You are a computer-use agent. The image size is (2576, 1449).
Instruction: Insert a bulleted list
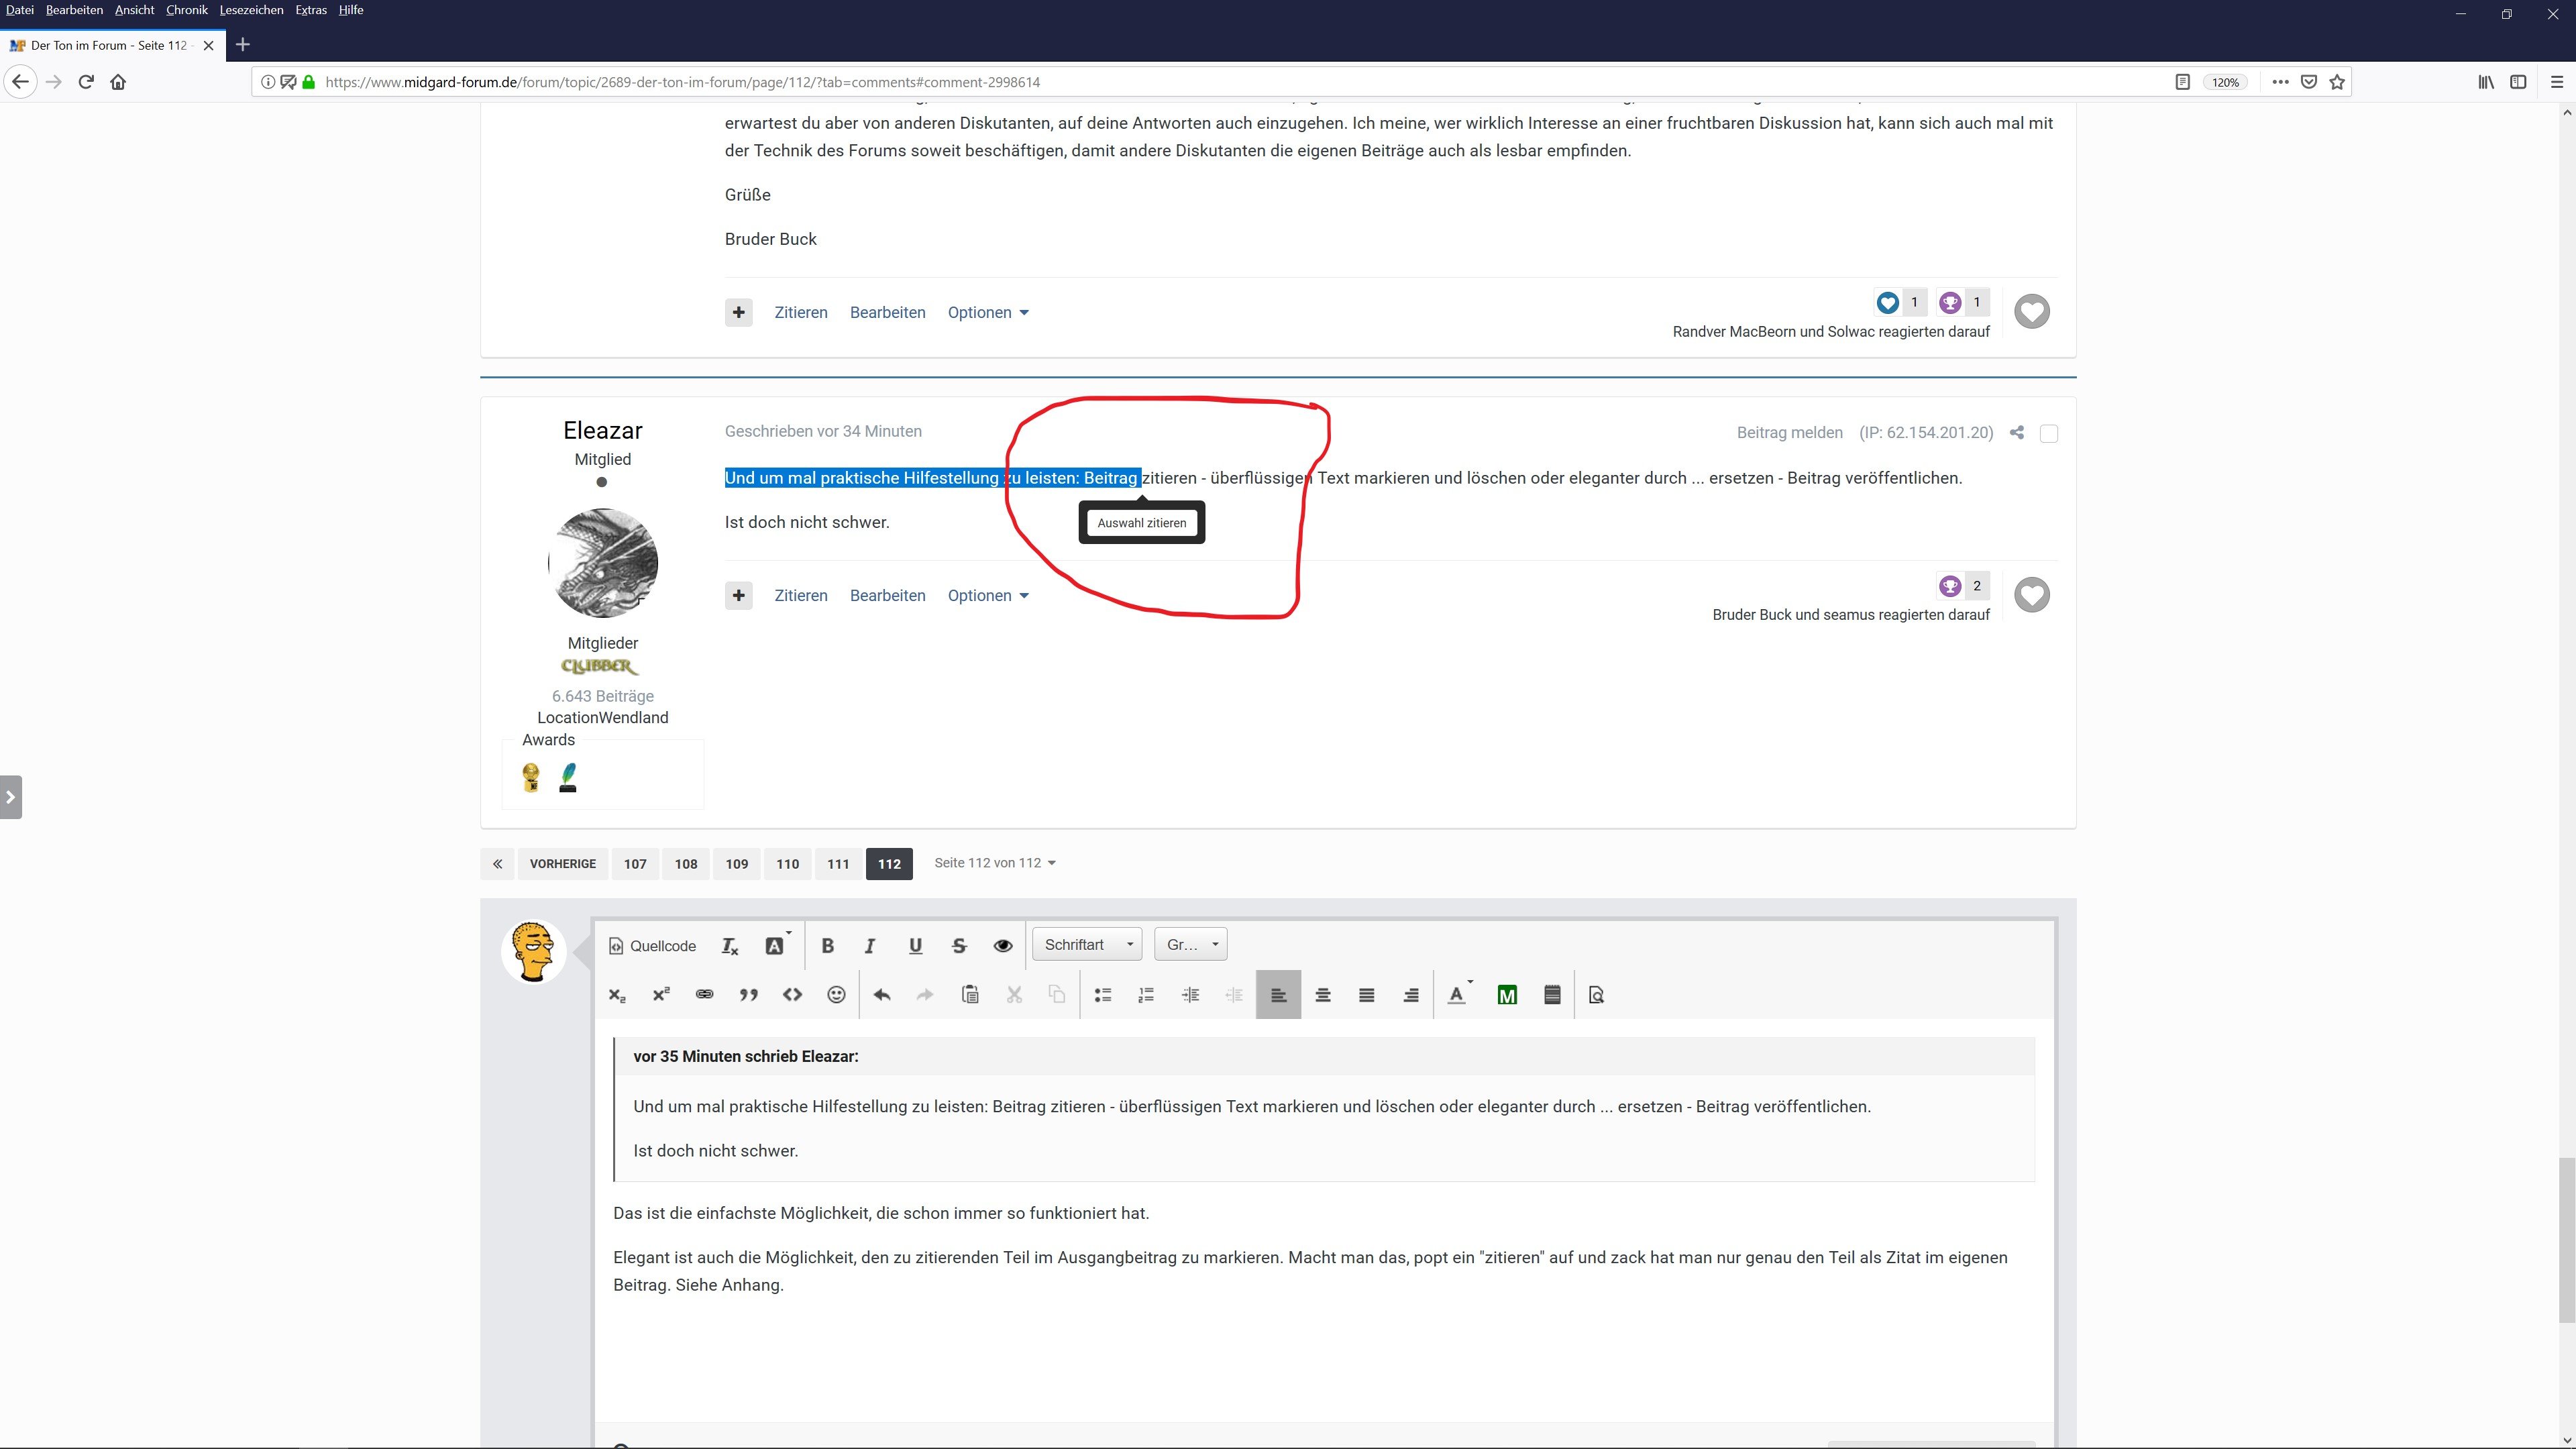[1102, 994]
